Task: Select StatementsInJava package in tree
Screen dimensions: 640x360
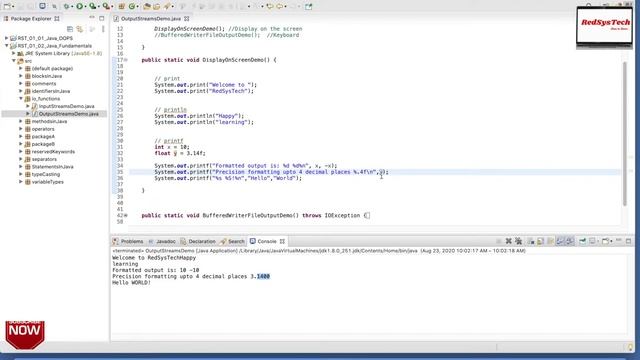Action: click(x=52, y=167)
